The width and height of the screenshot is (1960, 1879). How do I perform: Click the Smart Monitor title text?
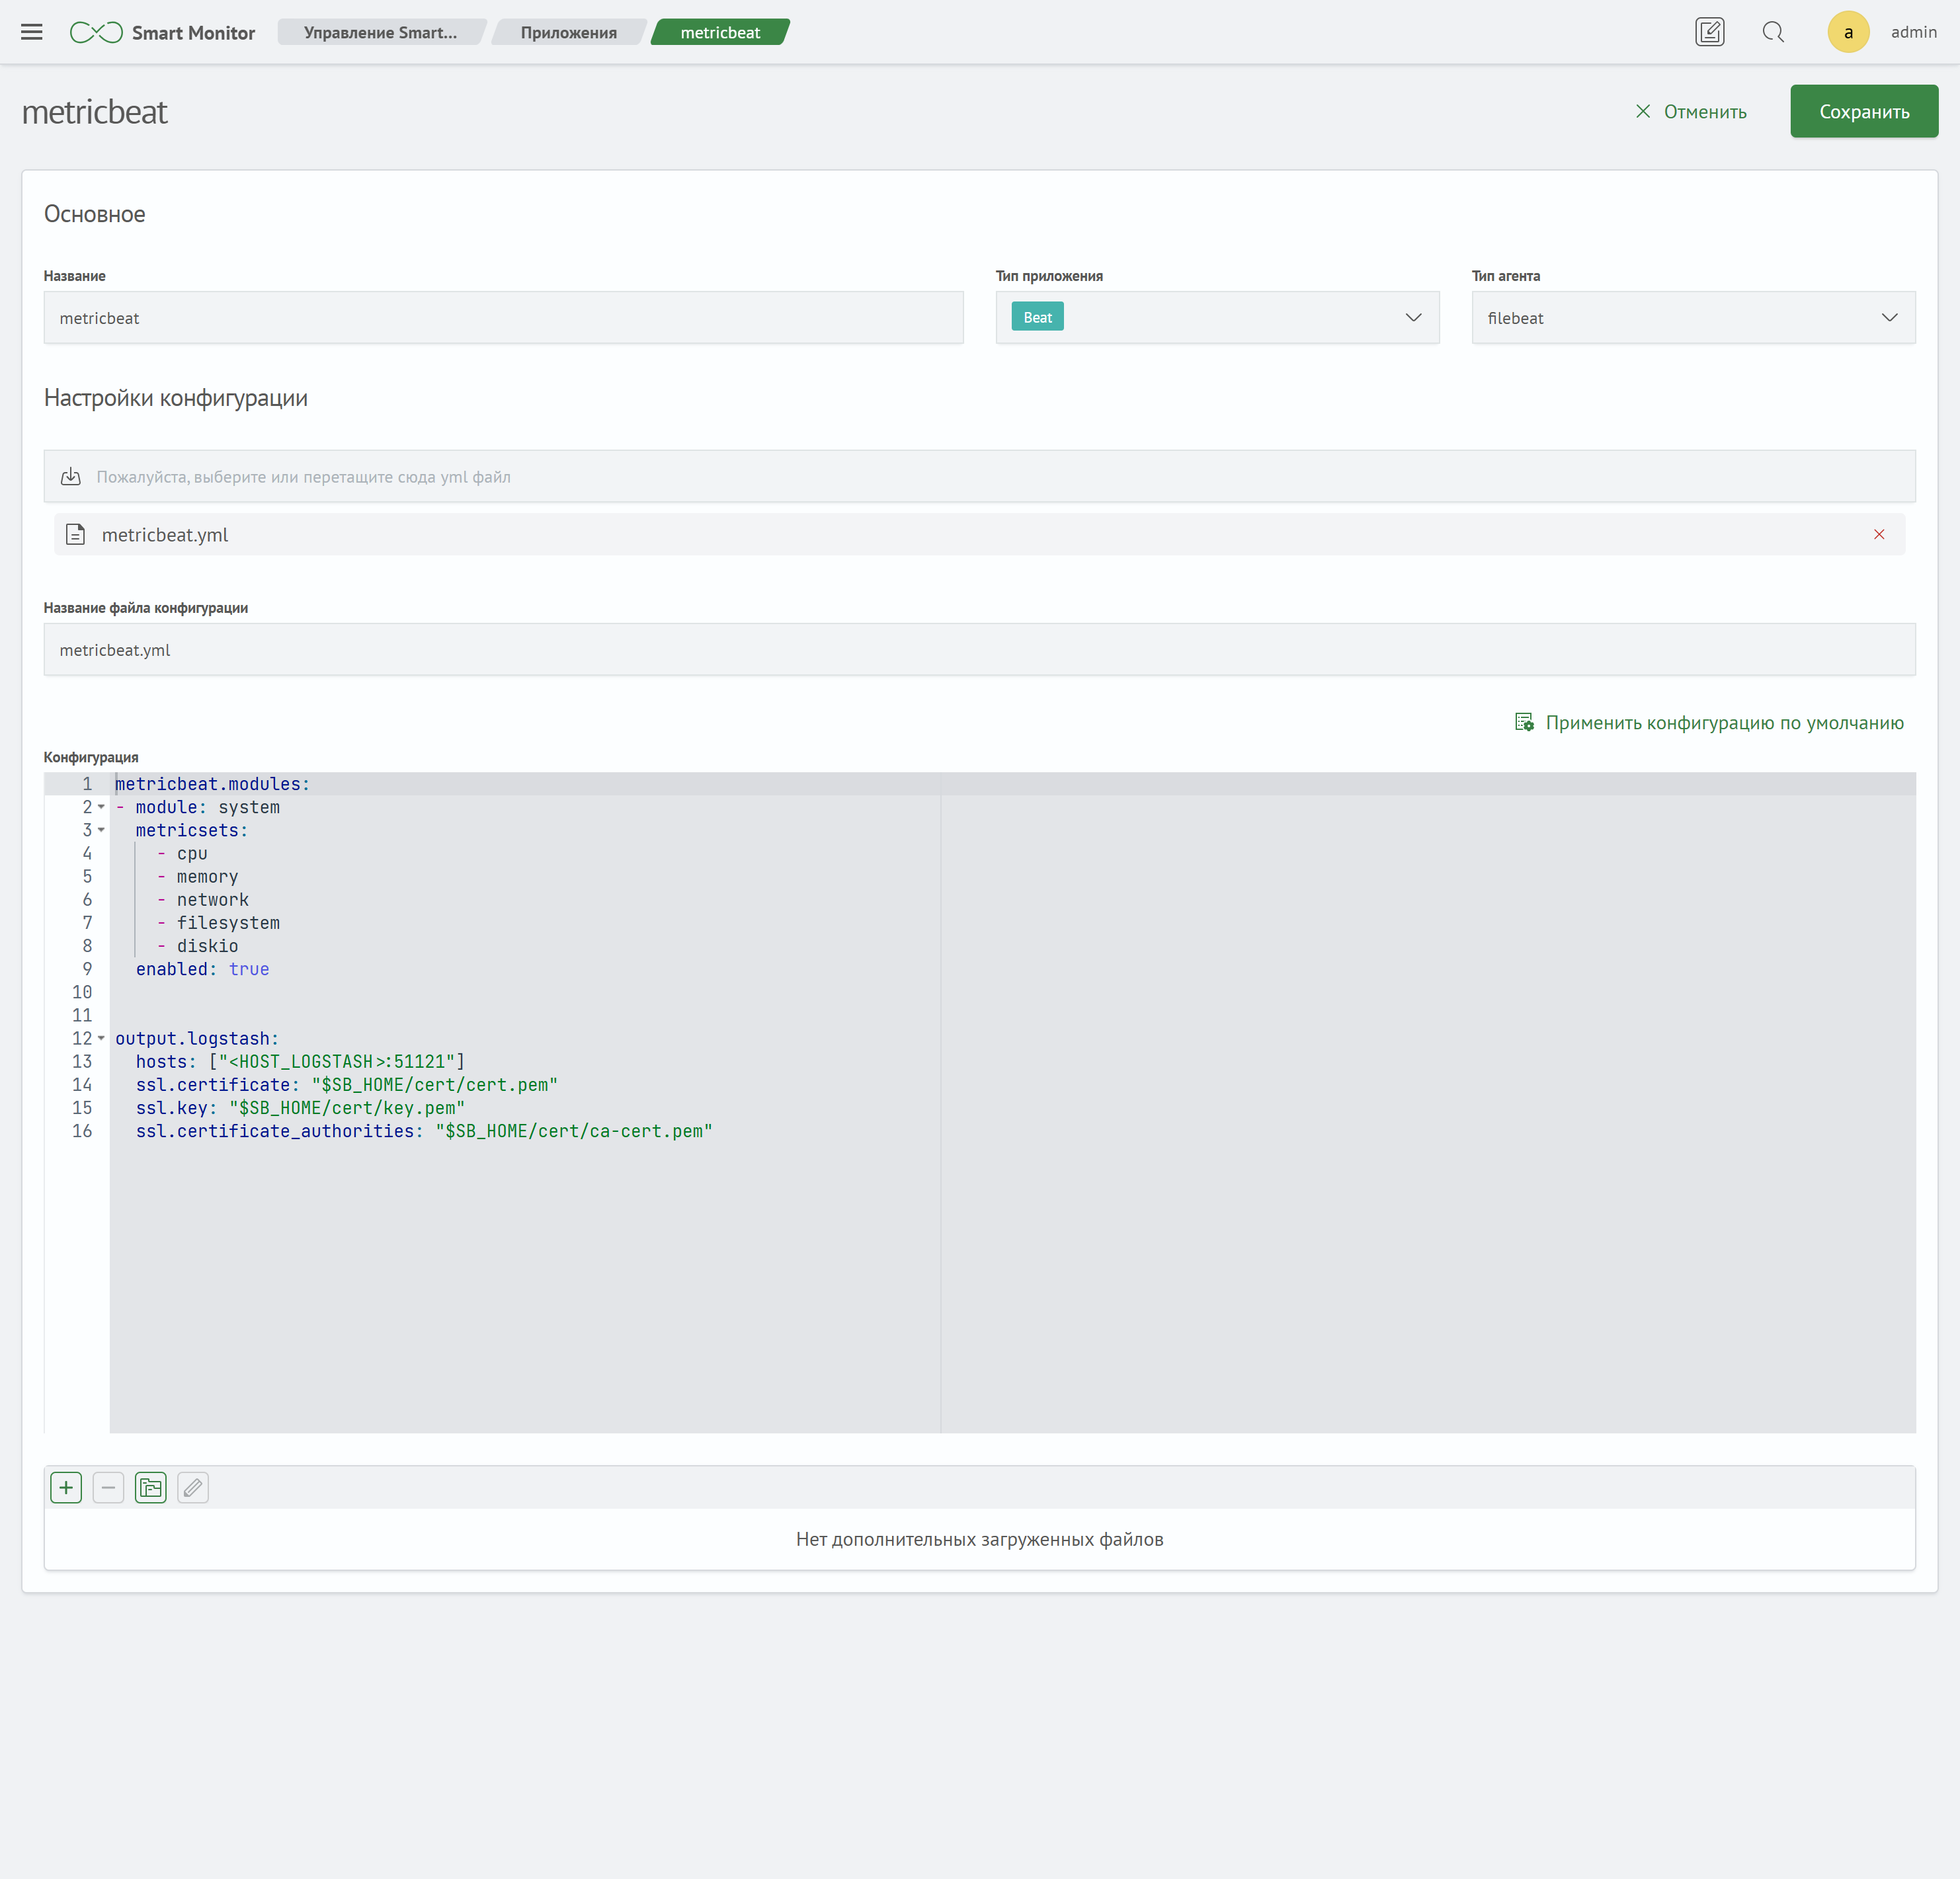[193, 32]
